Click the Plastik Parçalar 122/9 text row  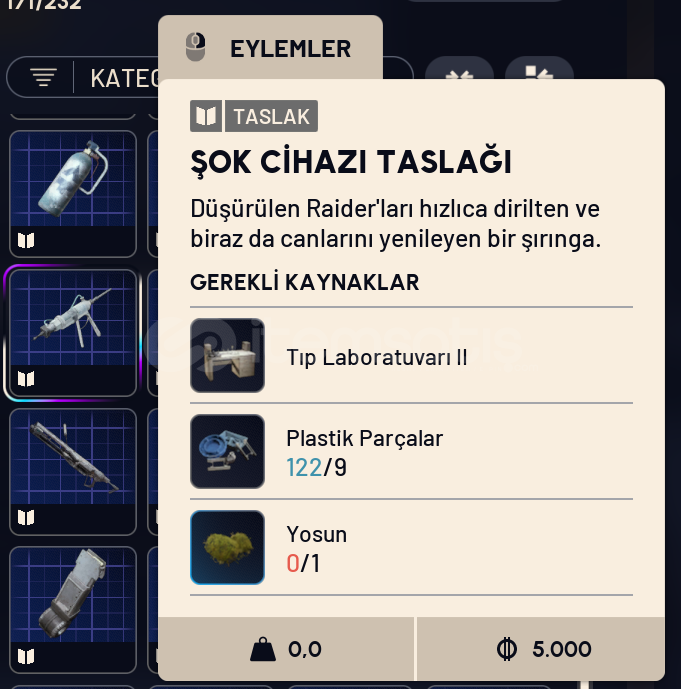pos(411,451)
